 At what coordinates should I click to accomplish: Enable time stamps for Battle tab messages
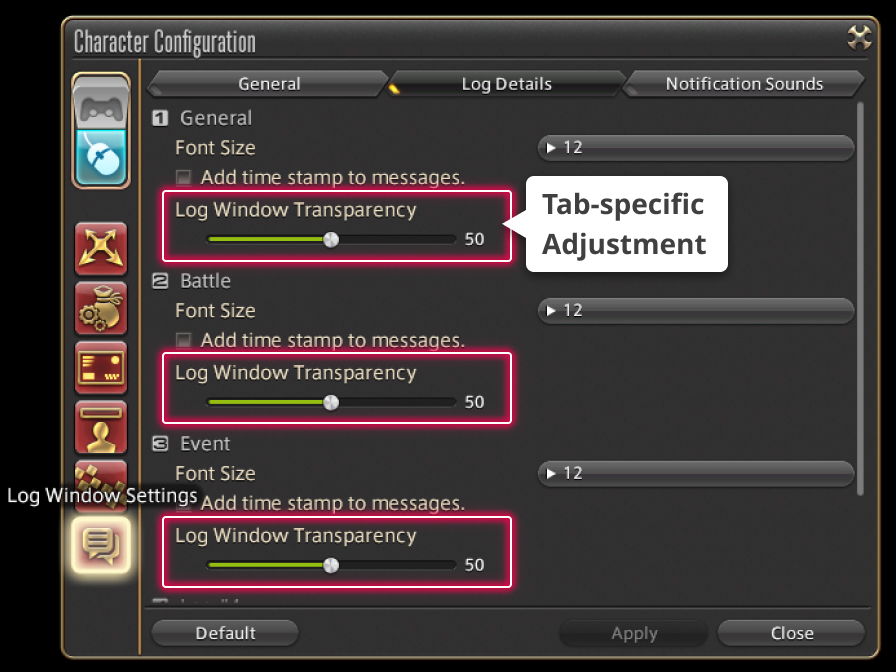[x=183, y=341]
